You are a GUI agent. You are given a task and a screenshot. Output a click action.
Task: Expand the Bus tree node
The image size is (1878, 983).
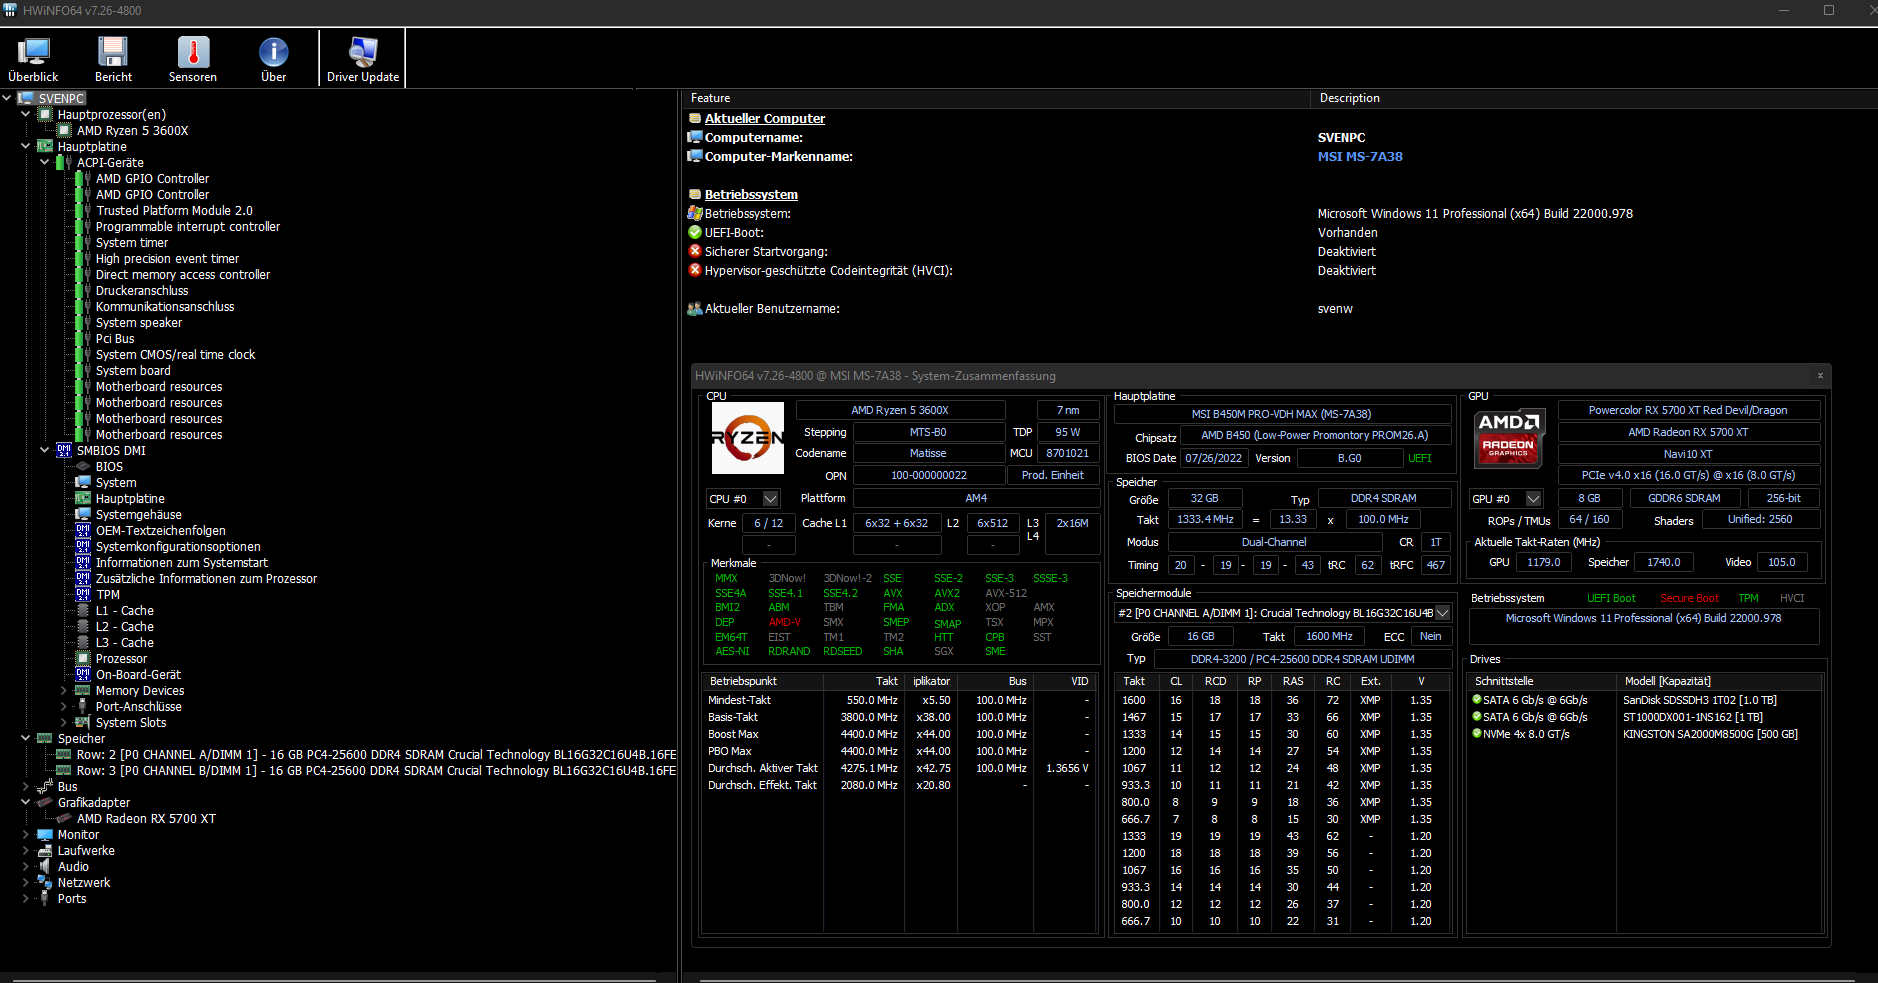pos(26,786)
